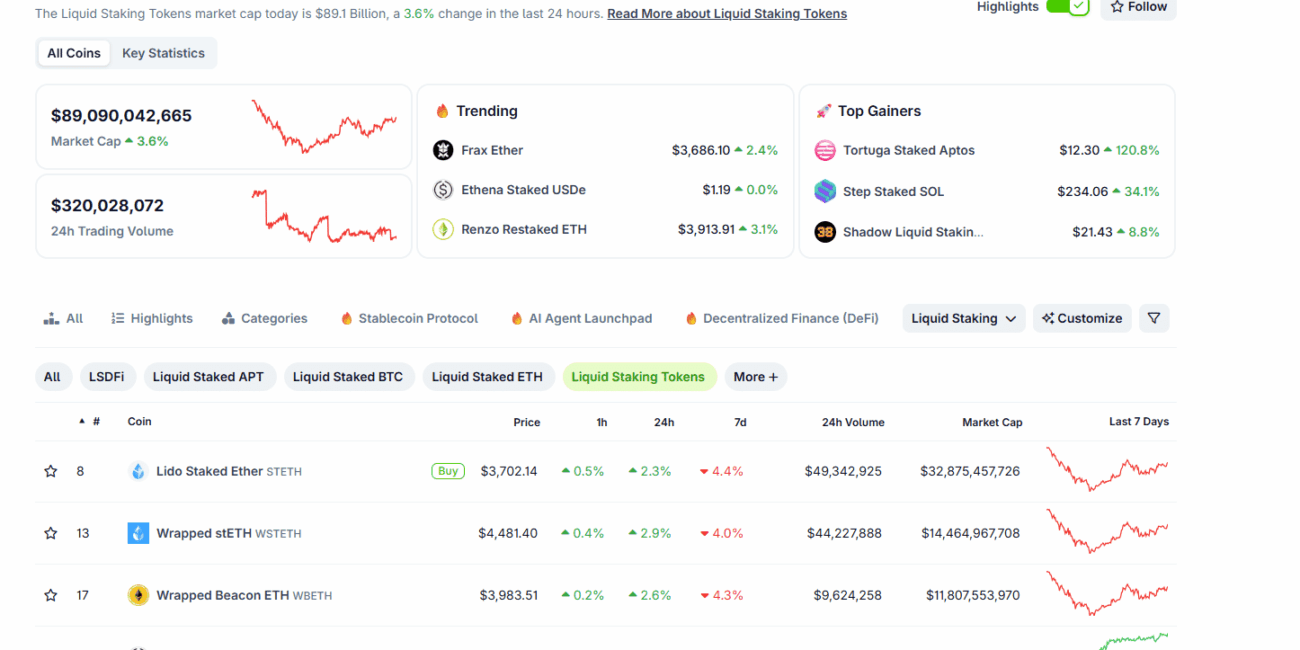Select the All category chip

tap(52, 377)
